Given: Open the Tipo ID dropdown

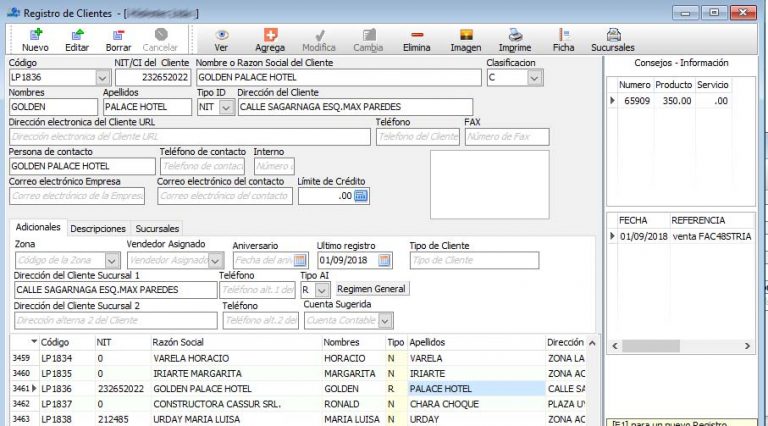Looking at the screenshot, I should coord(226,107).
